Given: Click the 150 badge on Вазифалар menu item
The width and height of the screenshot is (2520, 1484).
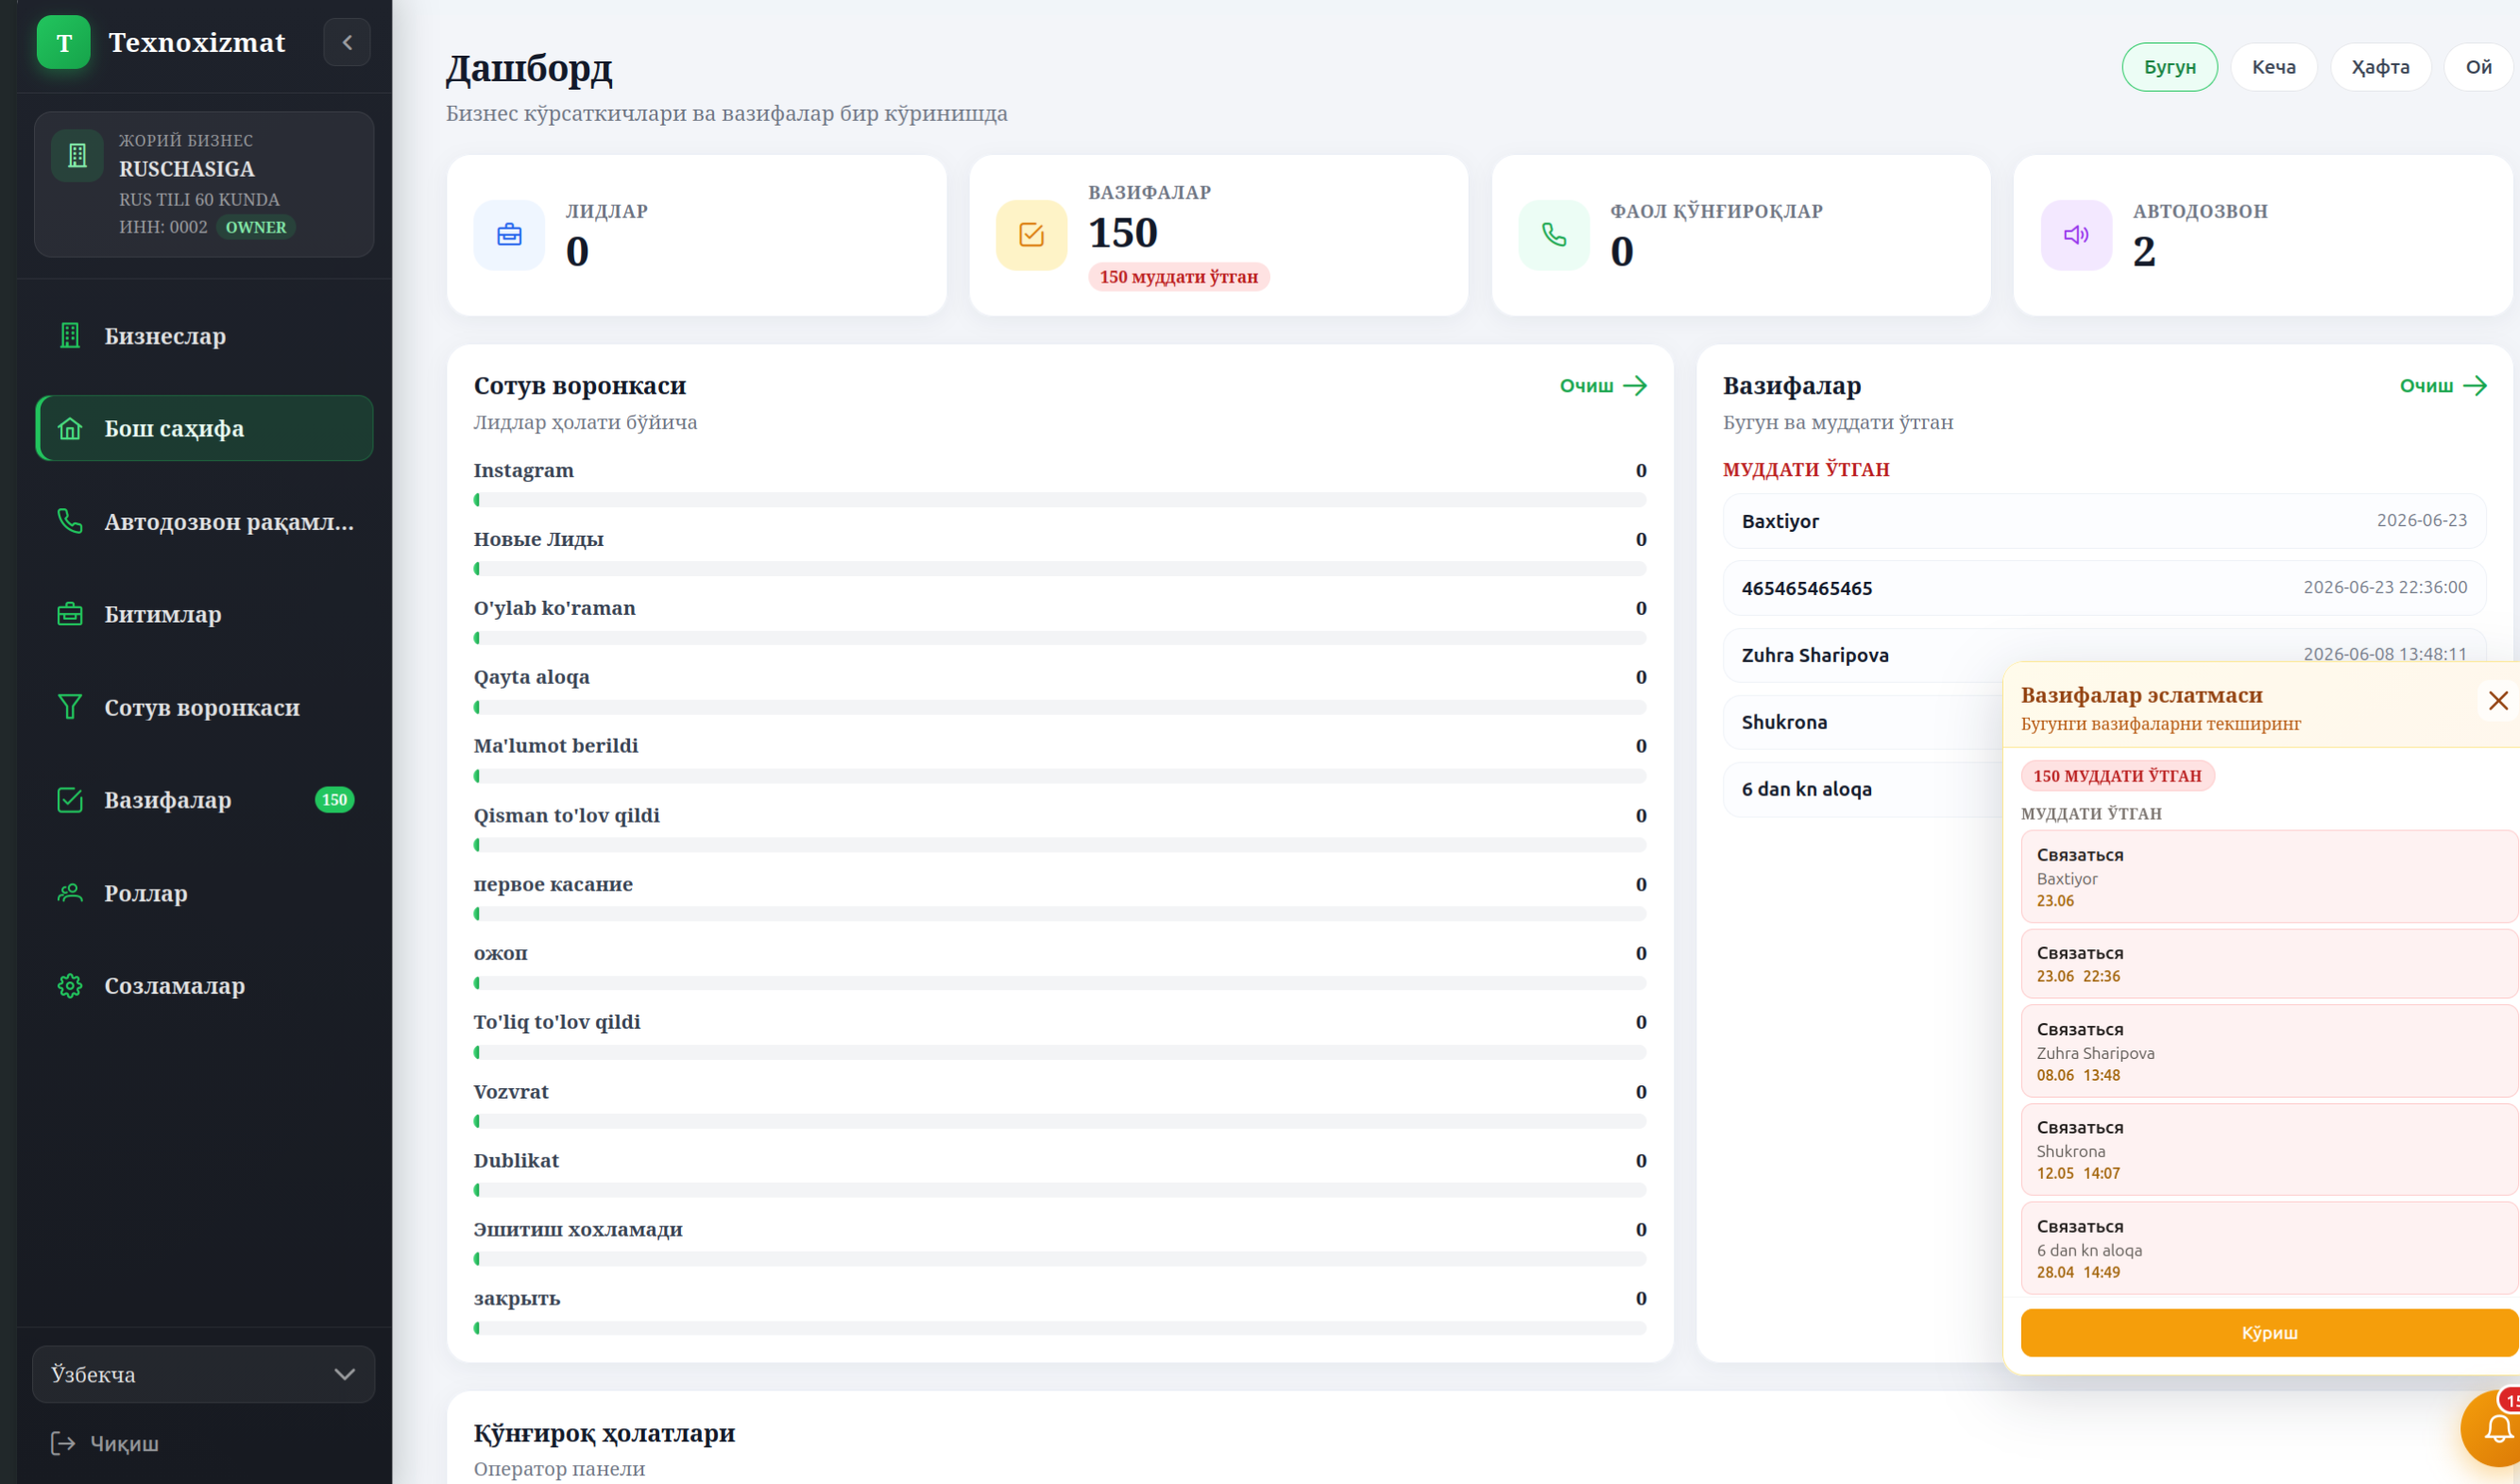Looking at the screenshot, I should [334, 800].
